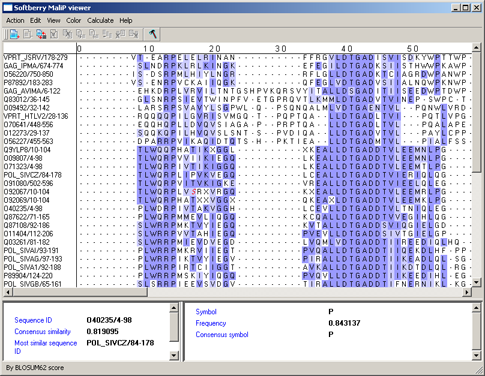Image resolution: width=485 pixels, height=376 pixels.
Task: Click the Frequency value 0.843137
Action: point(344,323)
